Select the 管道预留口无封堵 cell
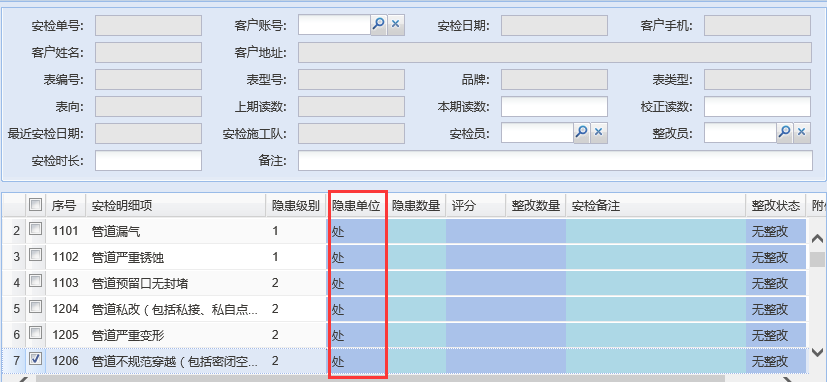This screenshot has width=827, height=382. [x=176, y=283]
